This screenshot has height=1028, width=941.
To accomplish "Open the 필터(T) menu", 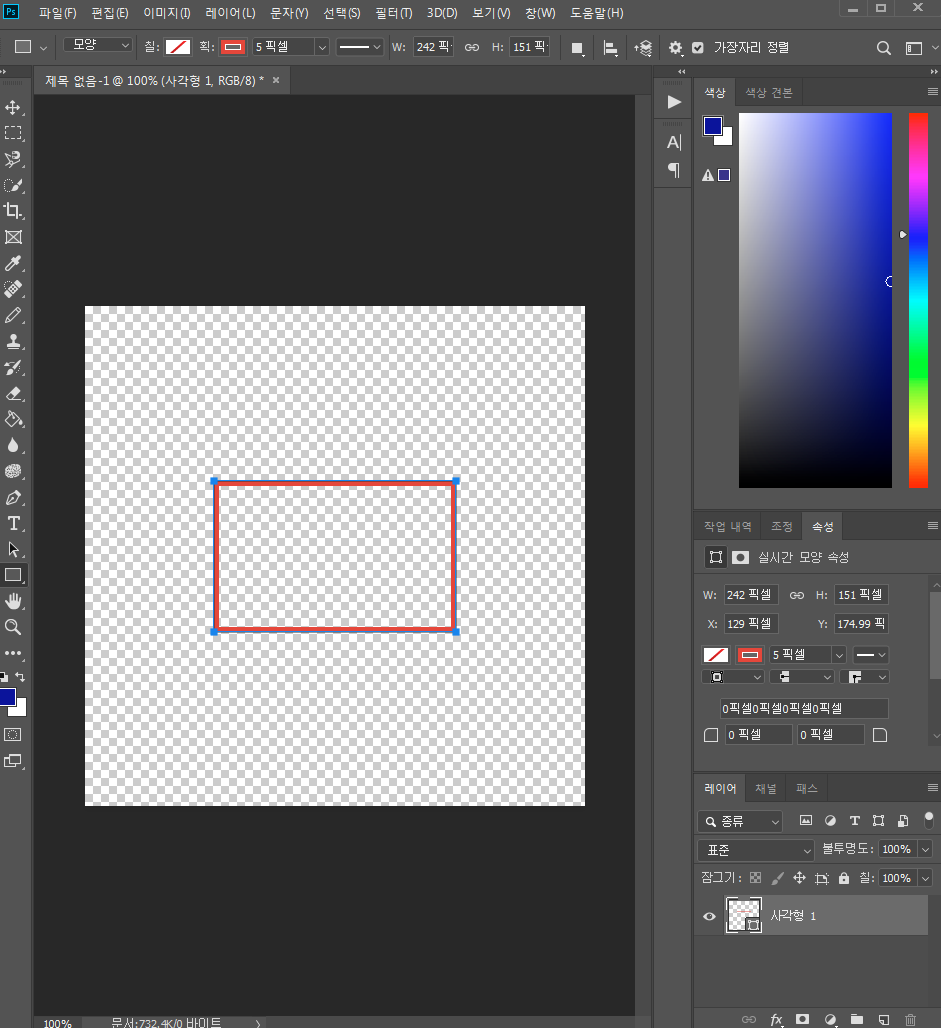I will coord(393,13).
